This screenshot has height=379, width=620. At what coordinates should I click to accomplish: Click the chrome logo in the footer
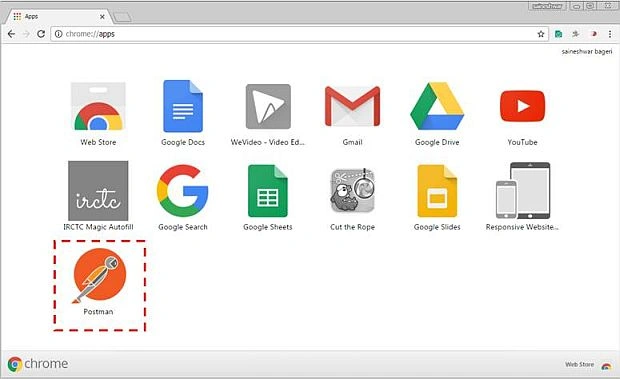click(x=38, y=364)
